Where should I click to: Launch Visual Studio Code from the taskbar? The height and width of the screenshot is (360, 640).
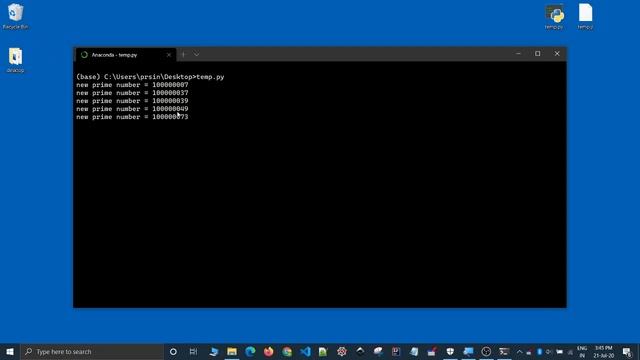305,351
